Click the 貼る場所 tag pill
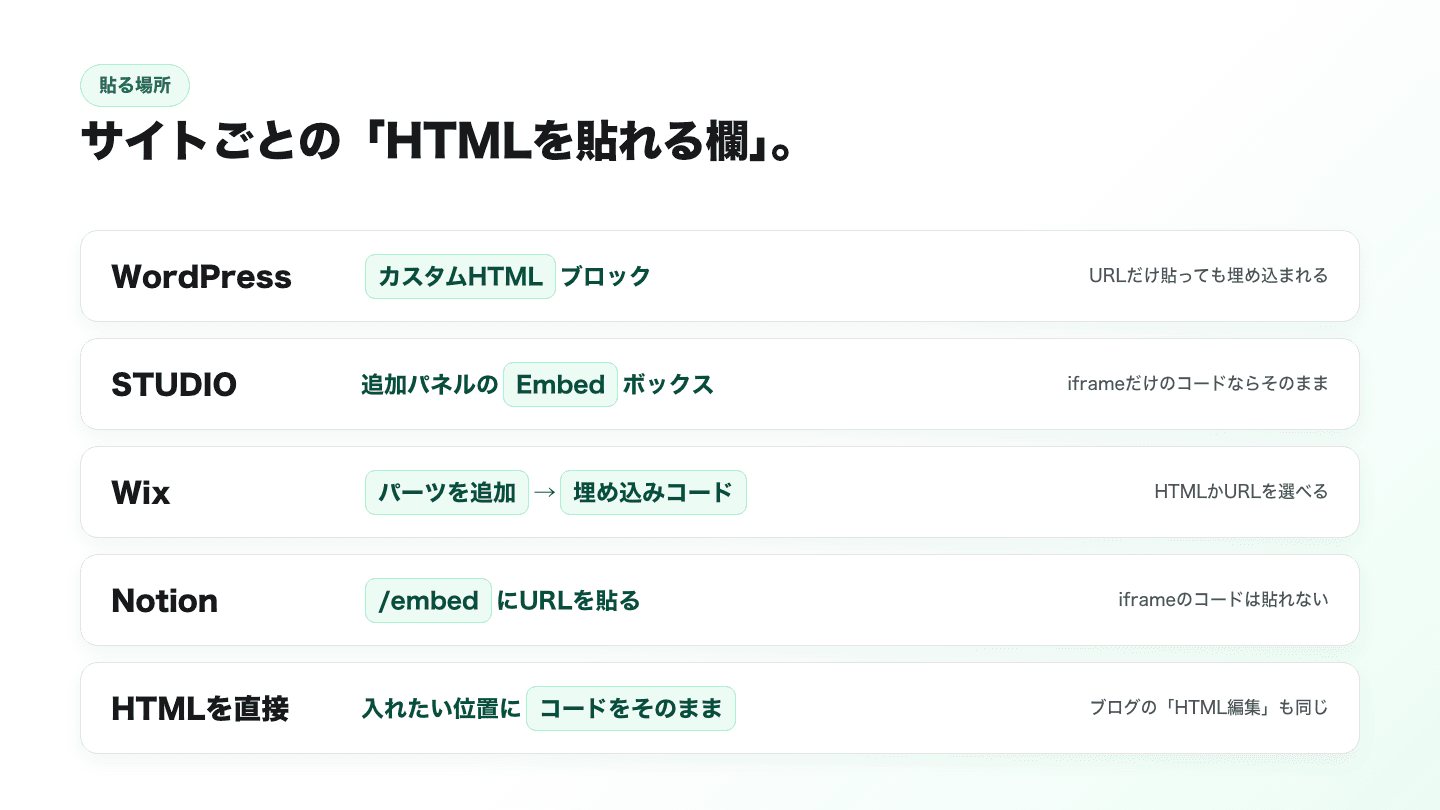Image resolution: width=1440 pixels, height=810 pixels. point(135,85)
